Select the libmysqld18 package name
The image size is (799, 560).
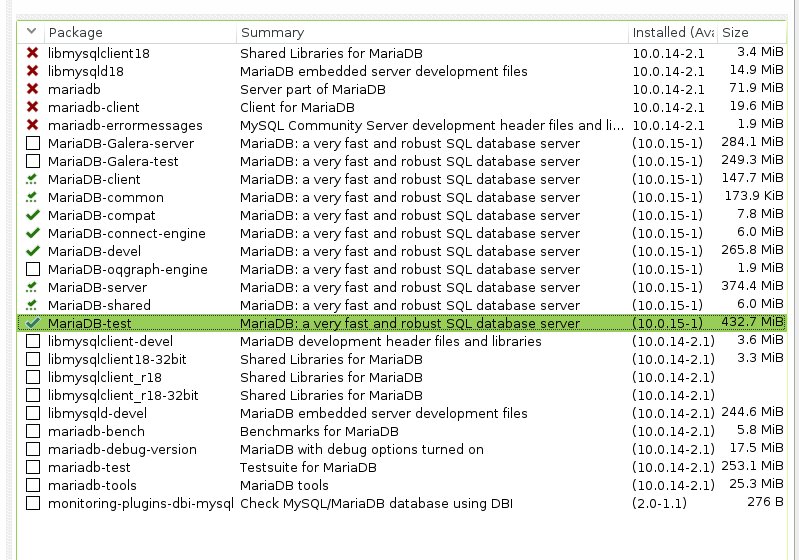(x=86, y=71)
